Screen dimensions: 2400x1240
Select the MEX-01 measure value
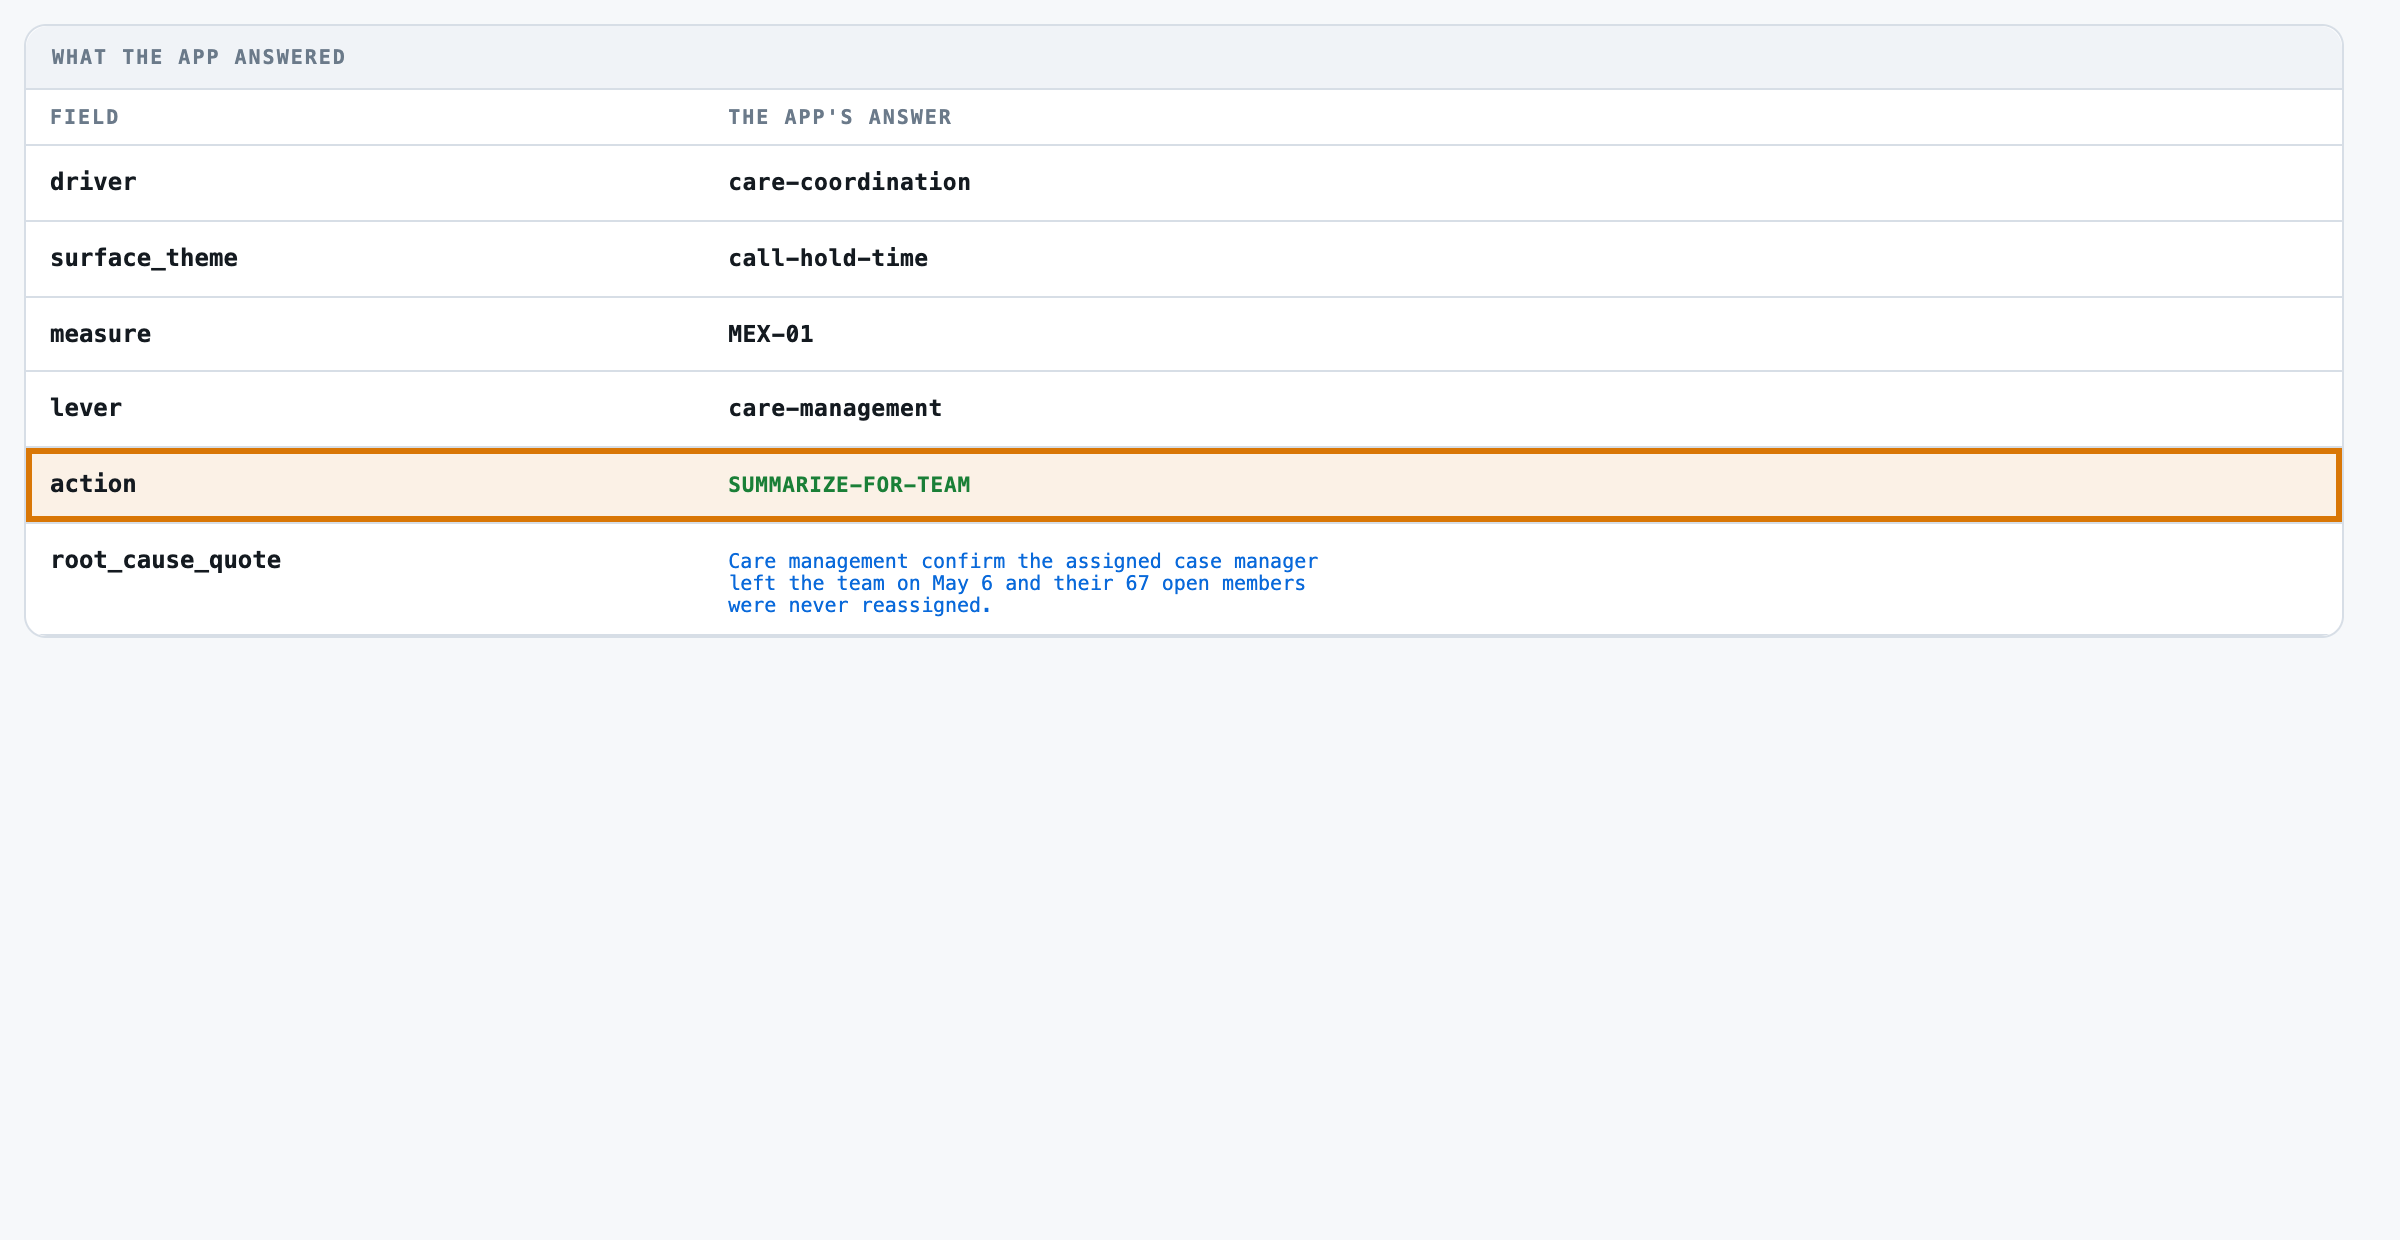click(771, 334)
